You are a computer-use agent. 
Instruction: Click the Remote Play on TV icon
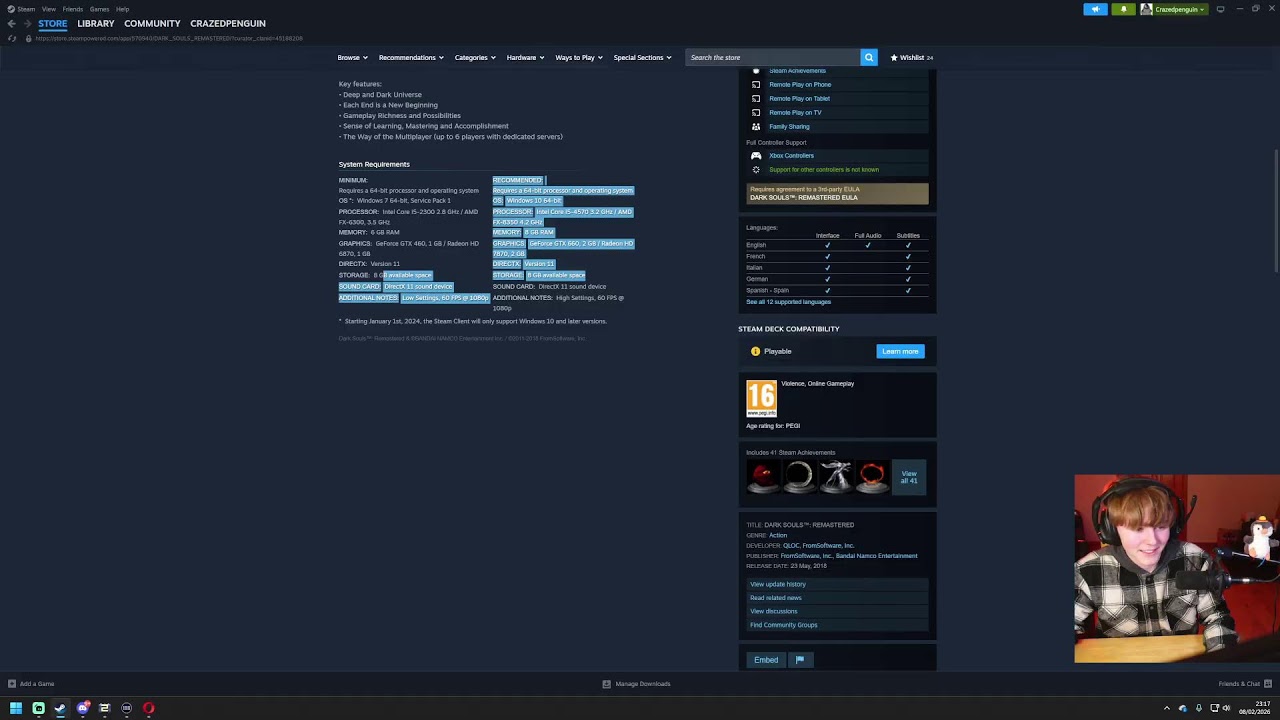(756, 113)
